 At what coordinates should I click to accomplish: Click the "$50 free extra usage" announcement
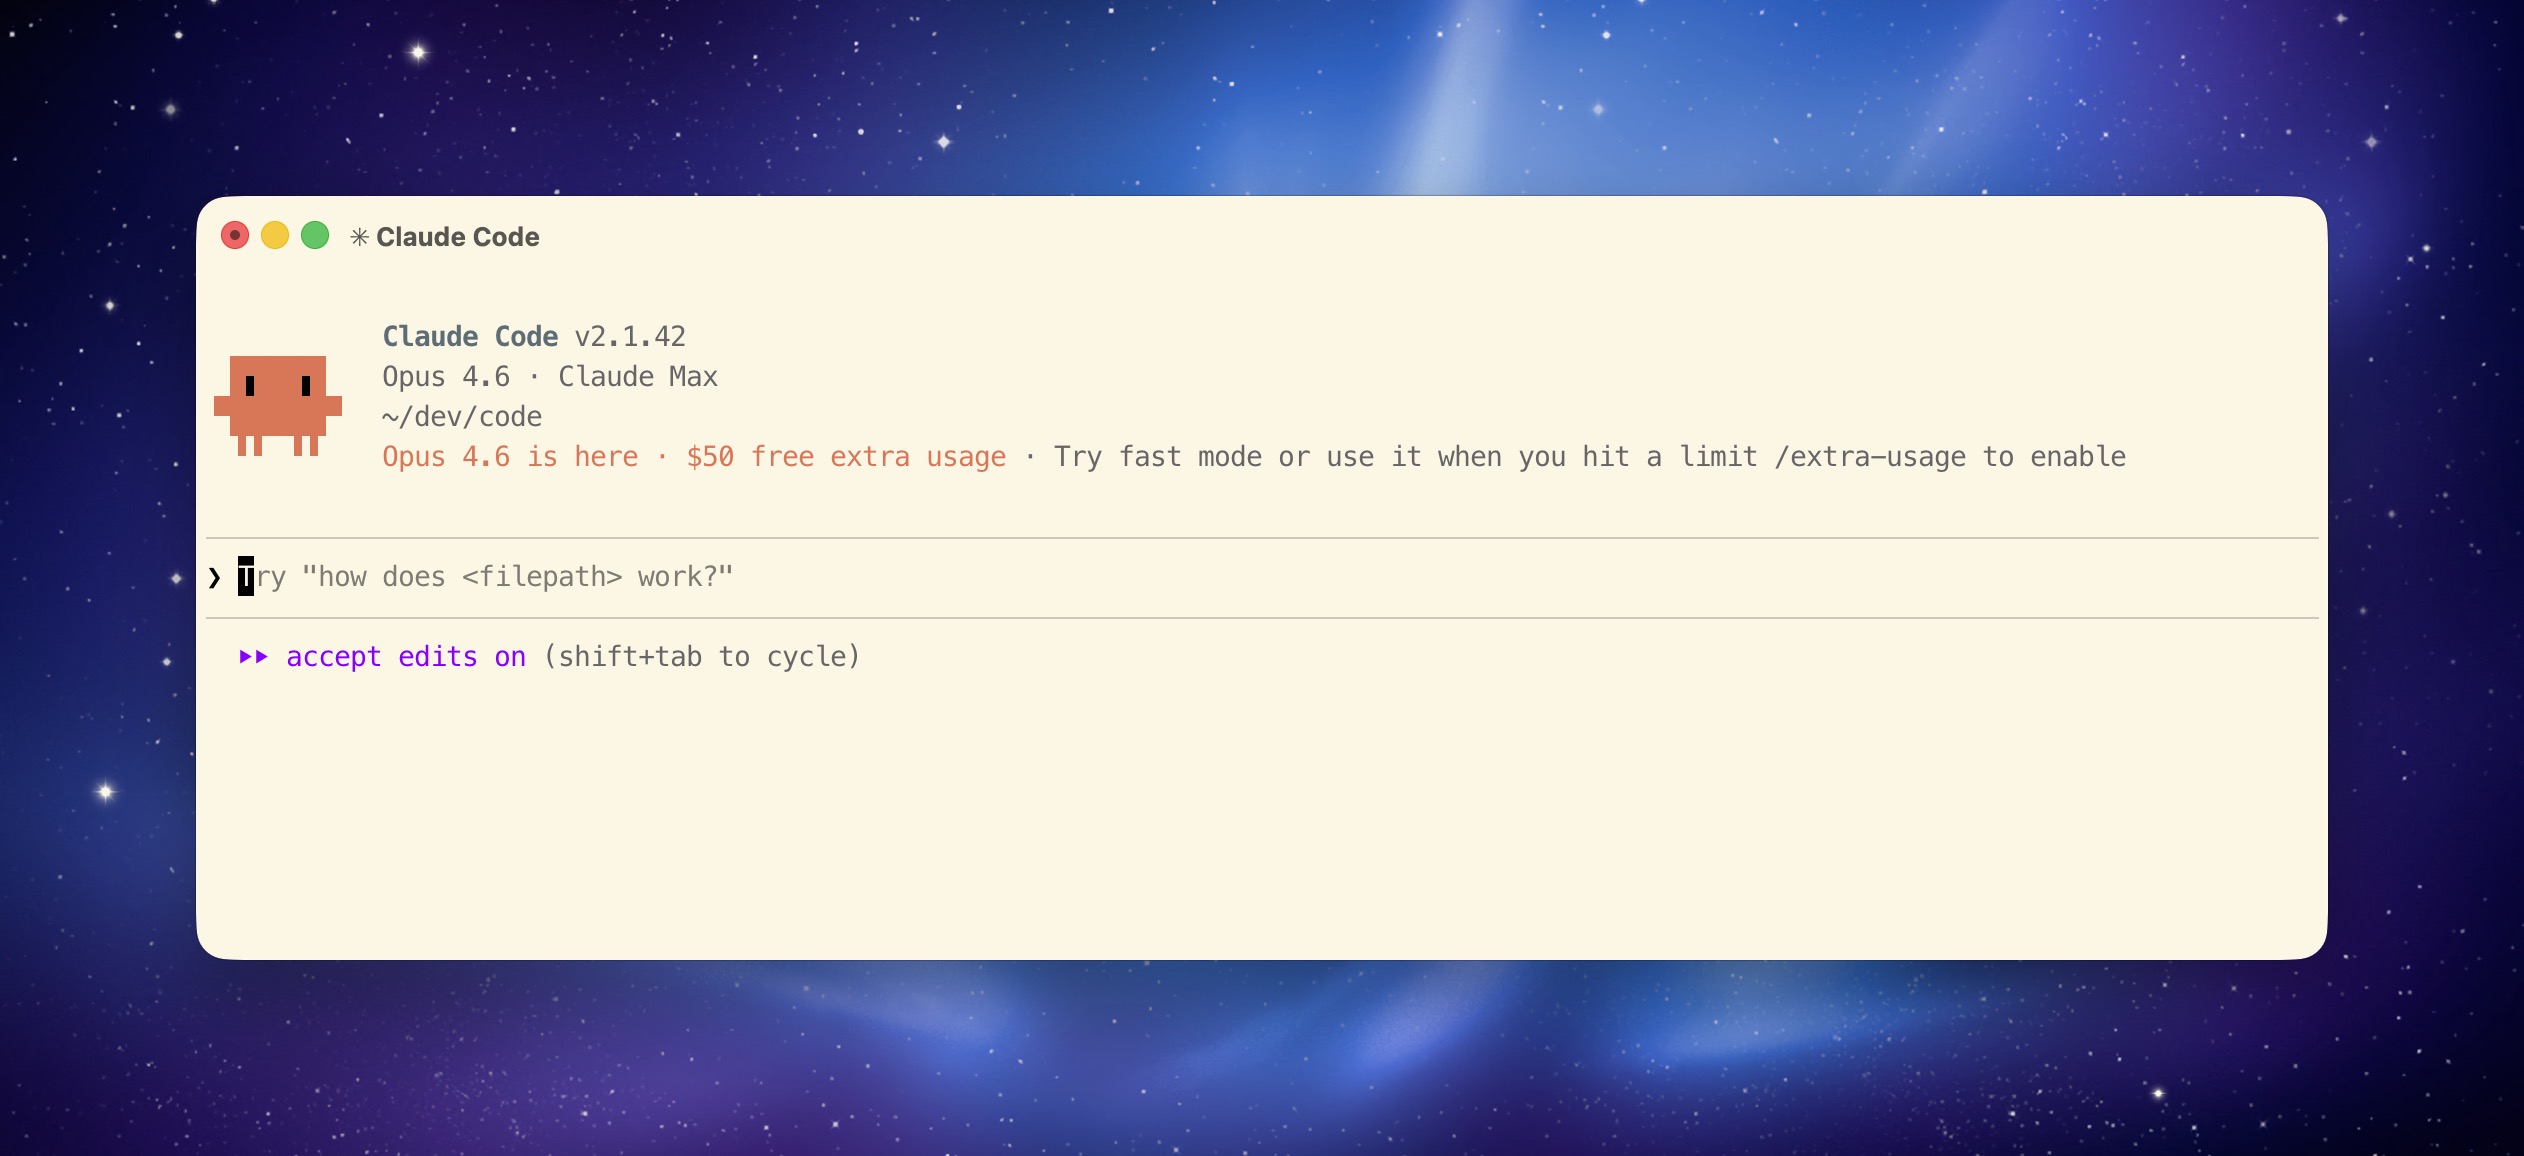(846, 457)
